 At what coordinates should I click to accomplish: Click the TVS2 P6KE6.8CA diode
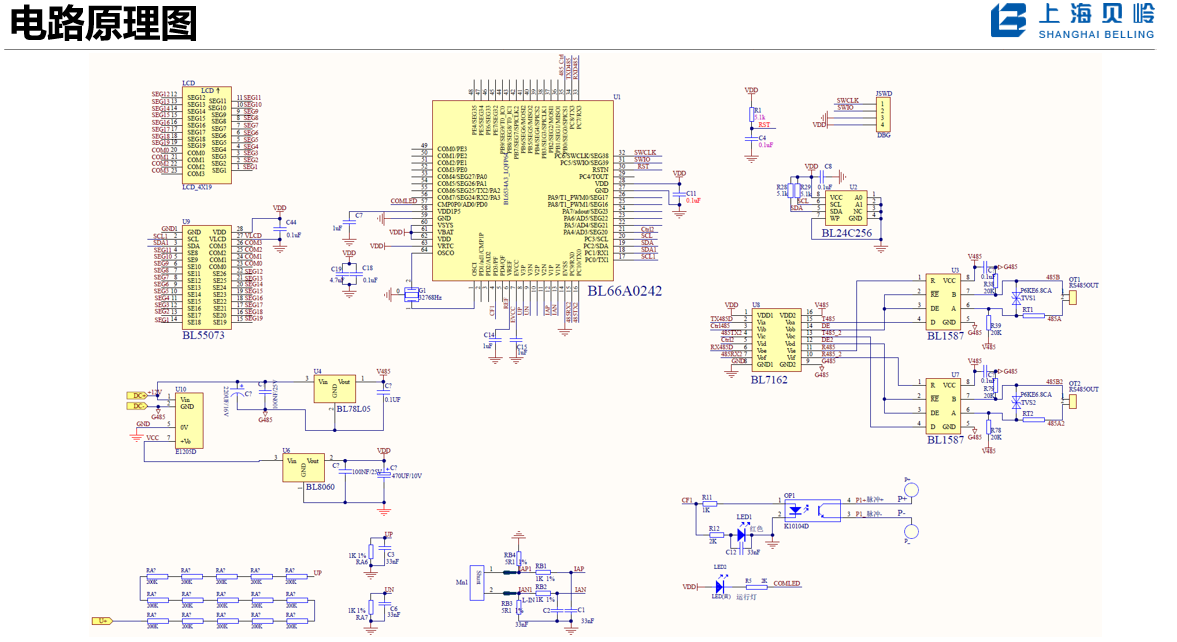pyautogui.click(x=1016, y=402)
